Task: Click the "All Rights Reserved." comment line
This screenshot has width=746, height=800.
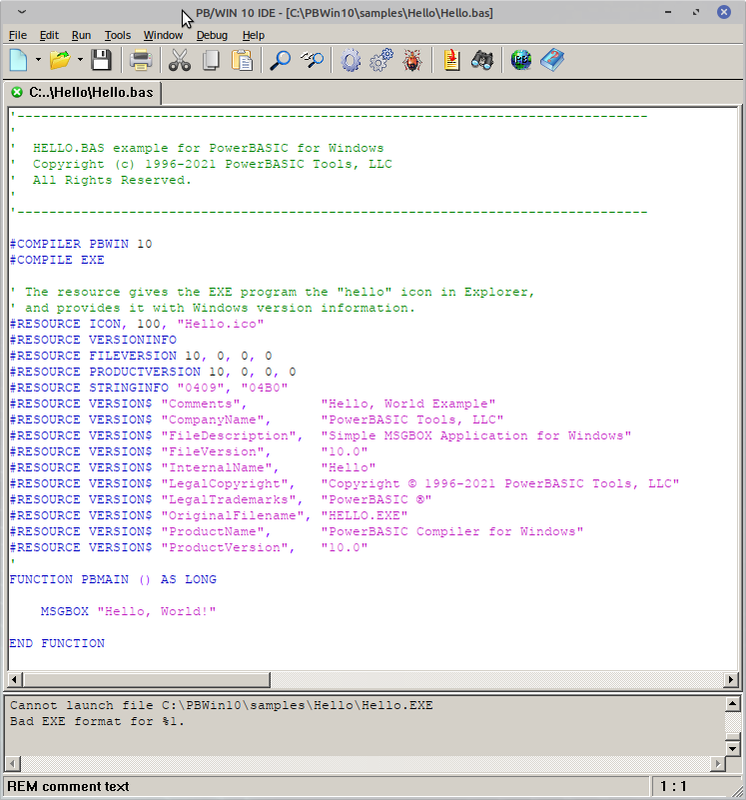Action: [x=112, y=180]
